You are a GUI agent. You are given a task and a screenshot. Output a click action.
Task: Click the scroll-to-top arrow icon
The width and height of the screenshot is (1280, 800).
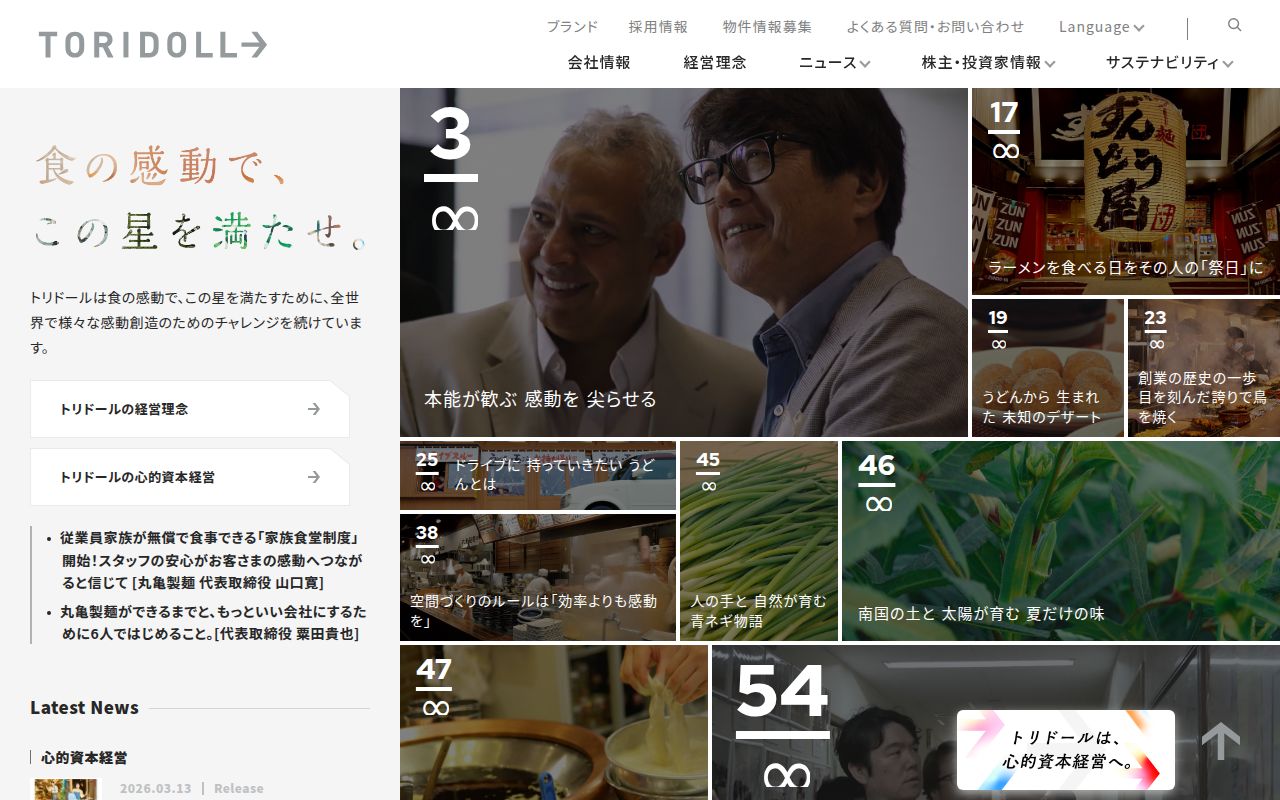[x=1221, y=742]
